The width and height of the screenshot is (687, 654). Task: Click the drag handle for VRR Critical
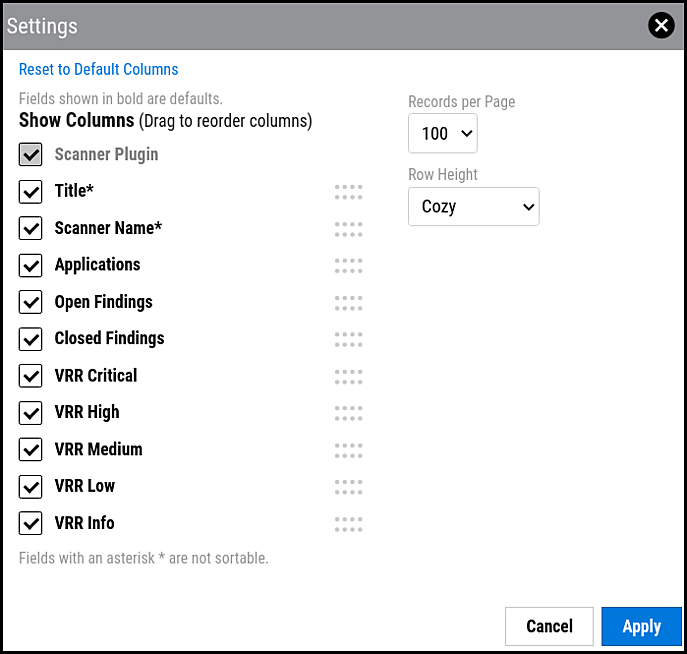pyautogui.click(x=348, y=376)
